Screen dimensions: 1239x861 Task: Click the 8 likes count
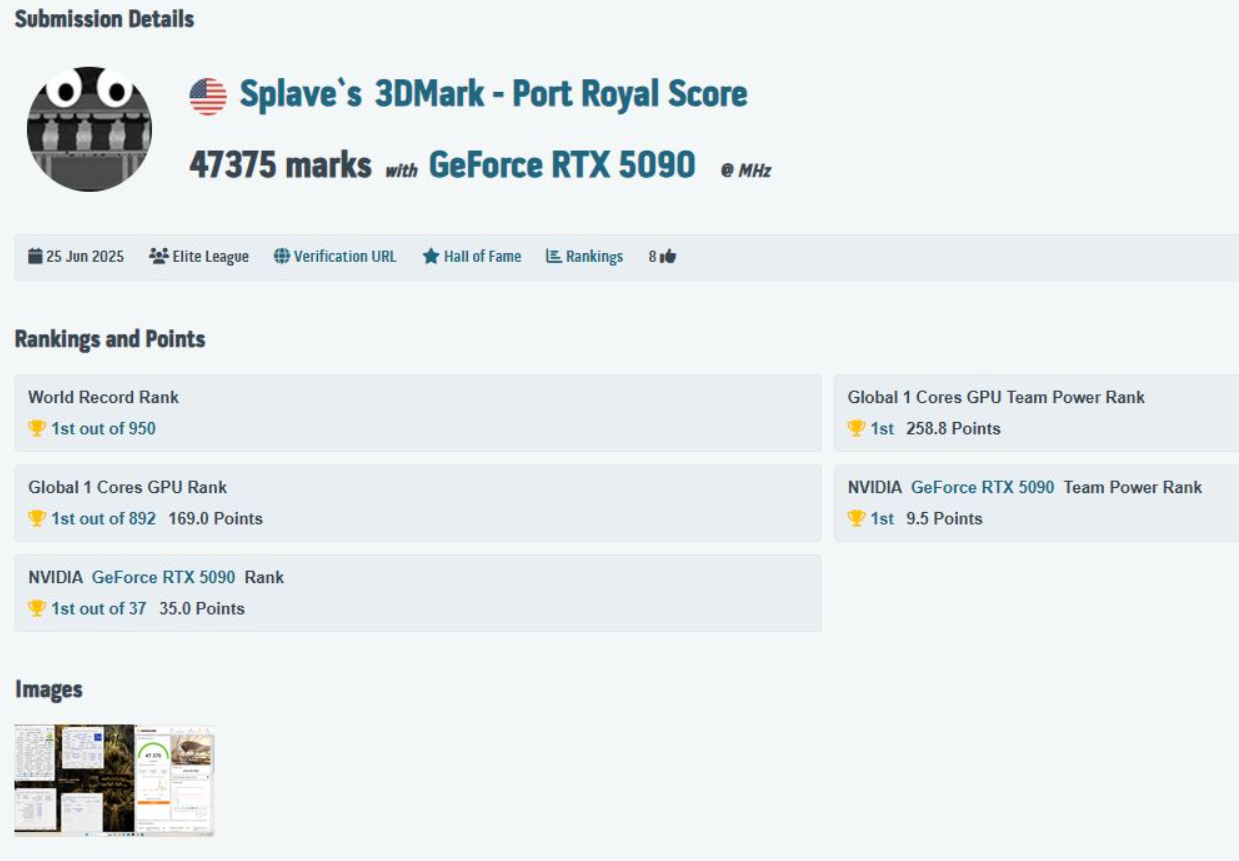(x=652, y=256)
